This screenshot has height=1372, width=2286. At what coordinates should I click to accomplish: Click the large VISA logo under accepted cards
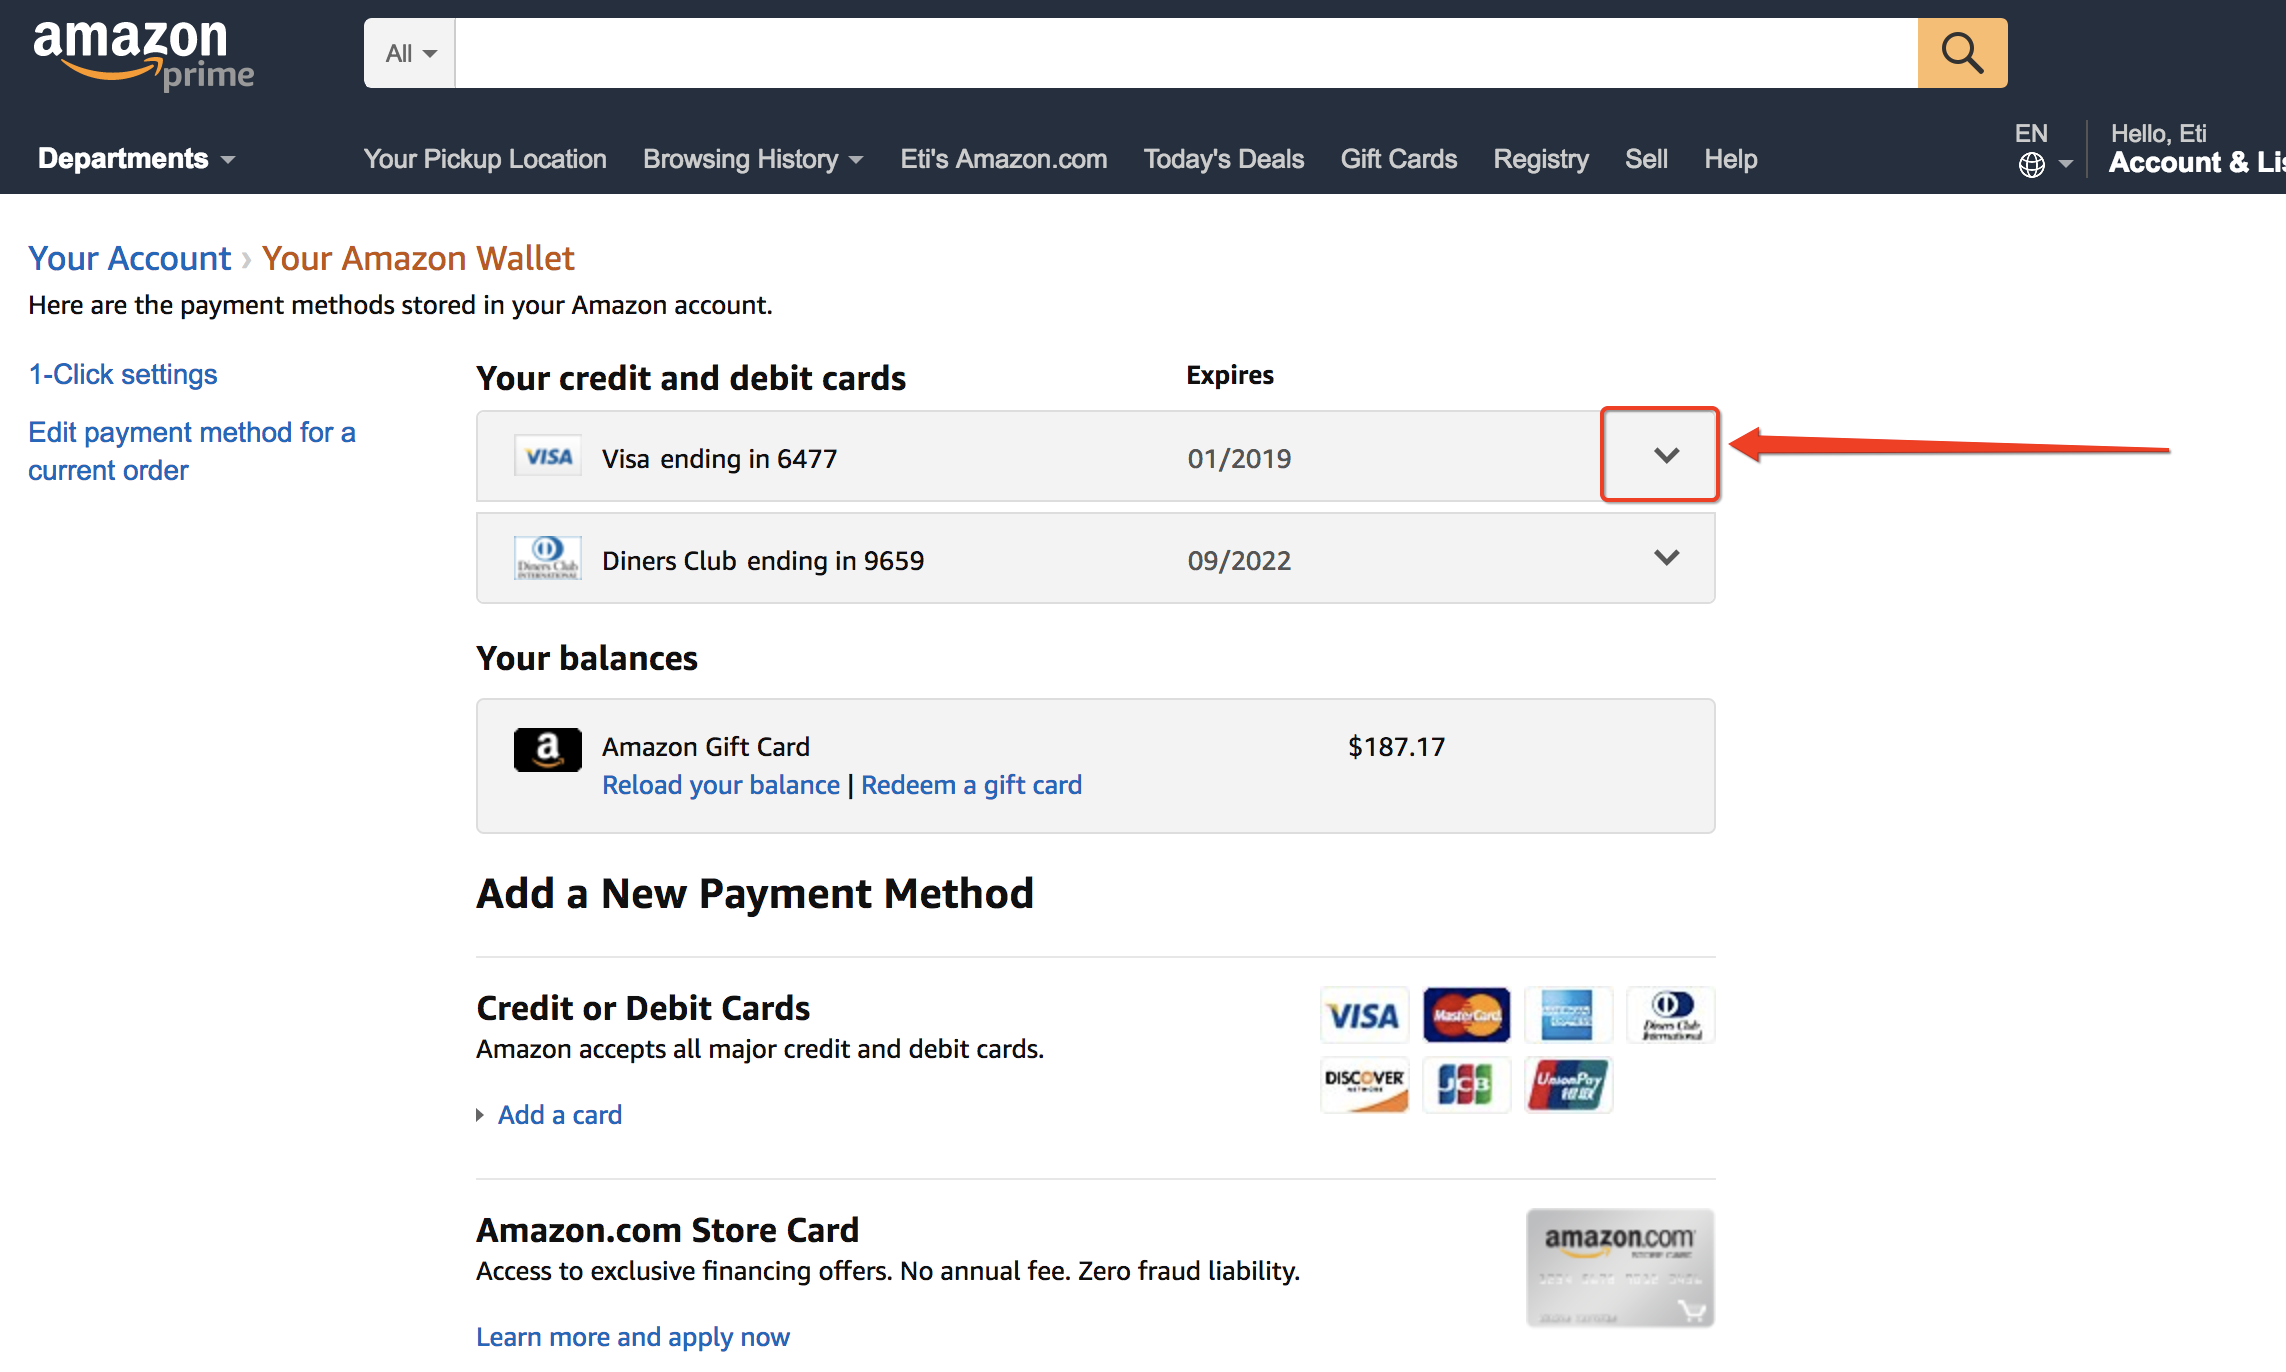[1364, 1016]
